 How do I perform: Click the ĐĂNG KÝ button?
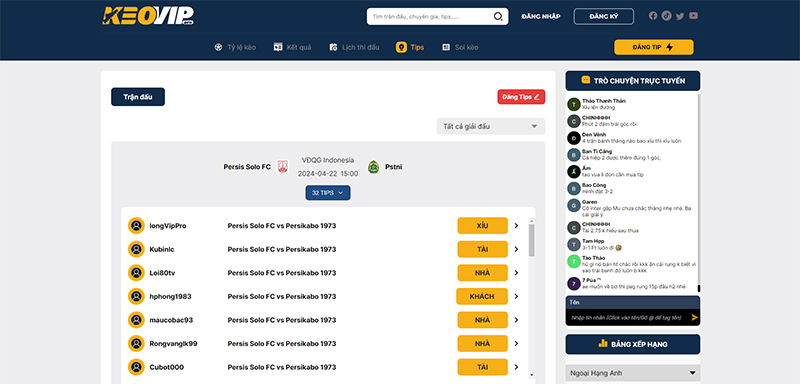click(x=604, y=16)
